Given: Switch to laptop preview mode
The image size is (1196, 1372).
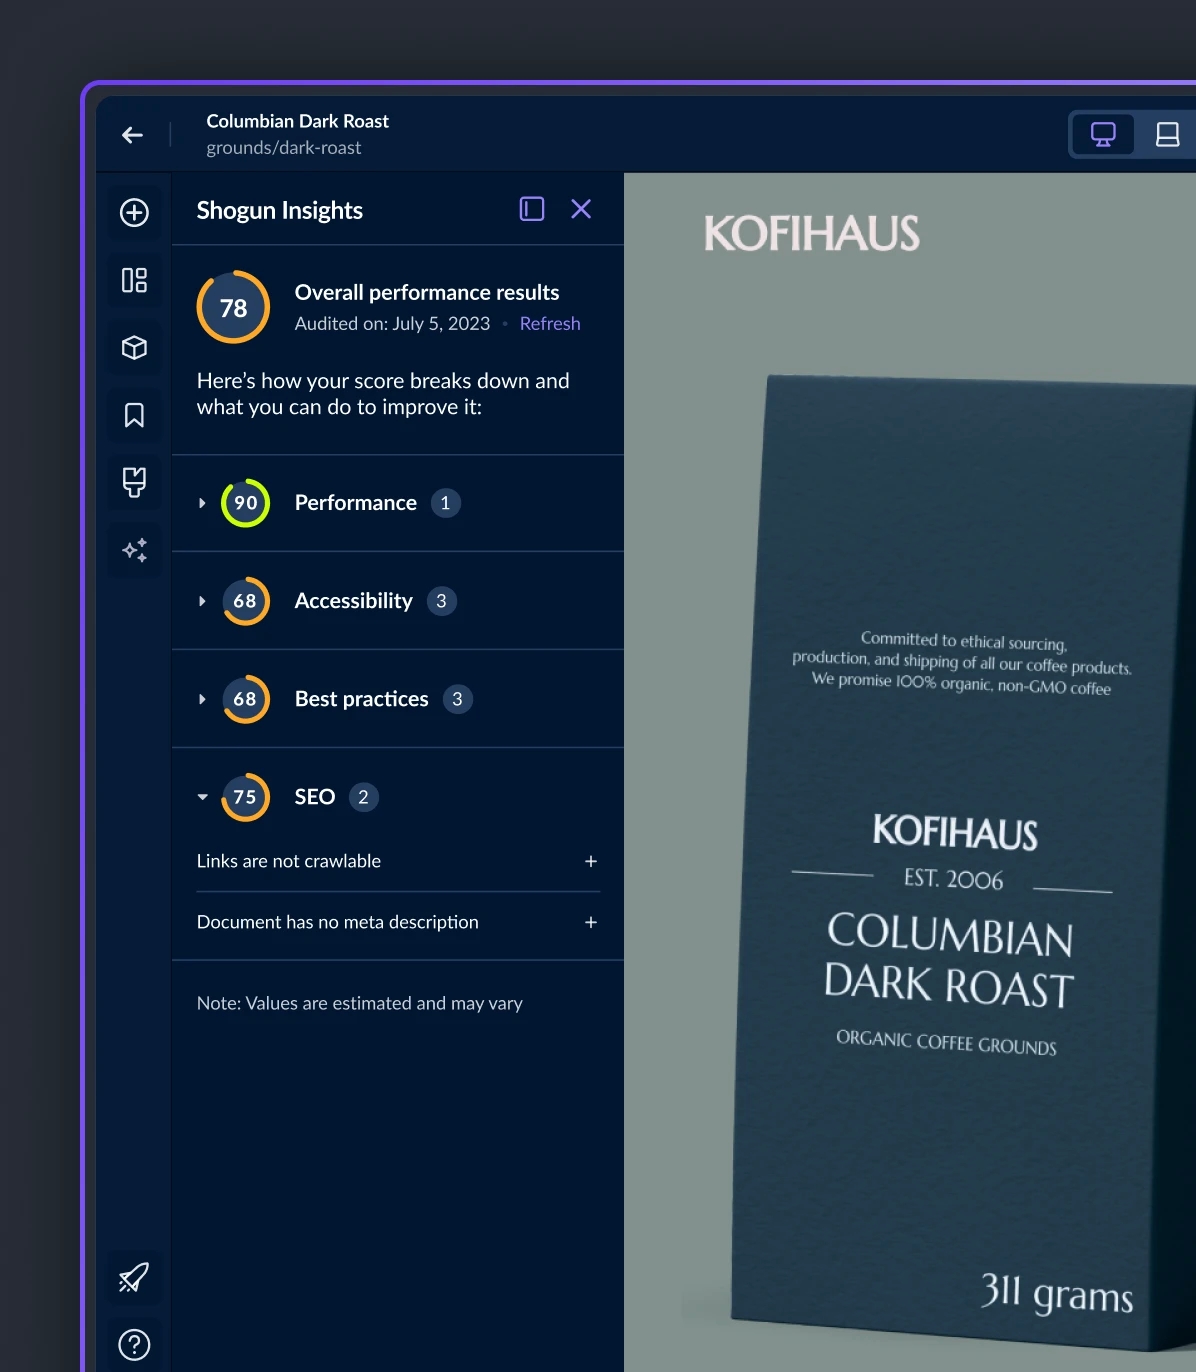Looking at the screenshot, I should click(x=1167, y=135).
